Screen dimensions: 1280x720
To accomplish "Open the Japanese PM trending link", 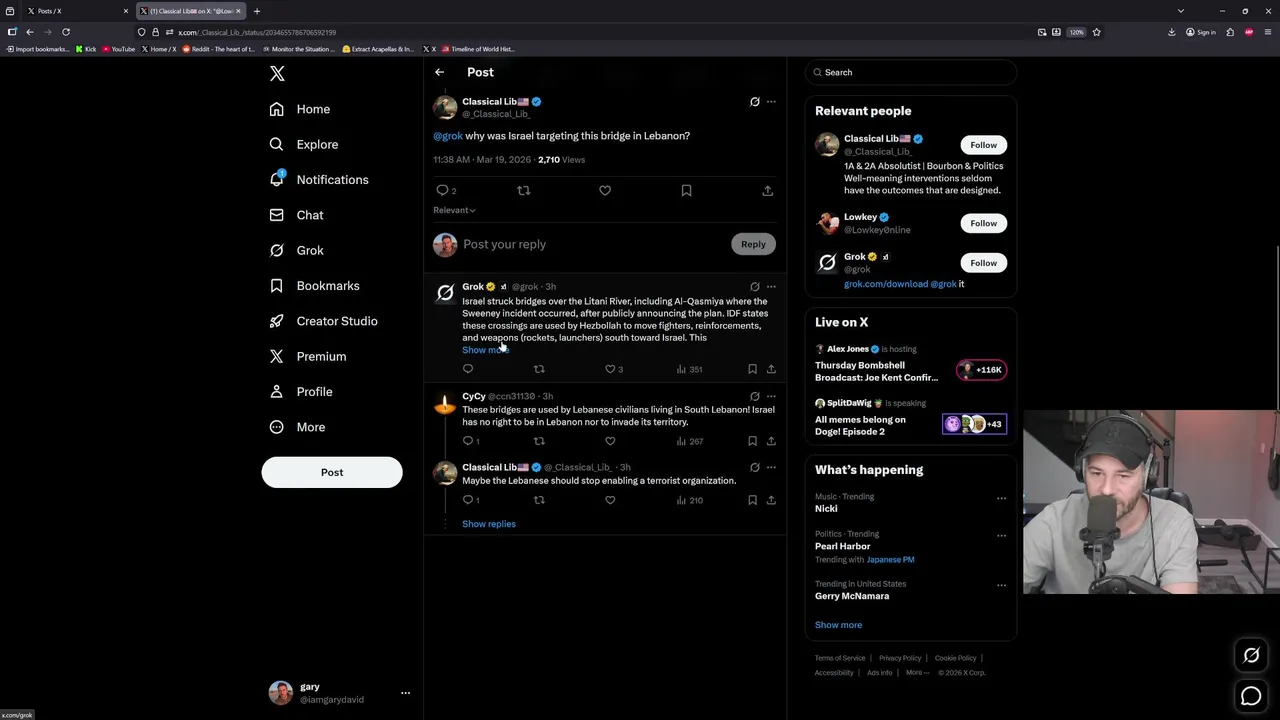I will [x=890, y=560].
